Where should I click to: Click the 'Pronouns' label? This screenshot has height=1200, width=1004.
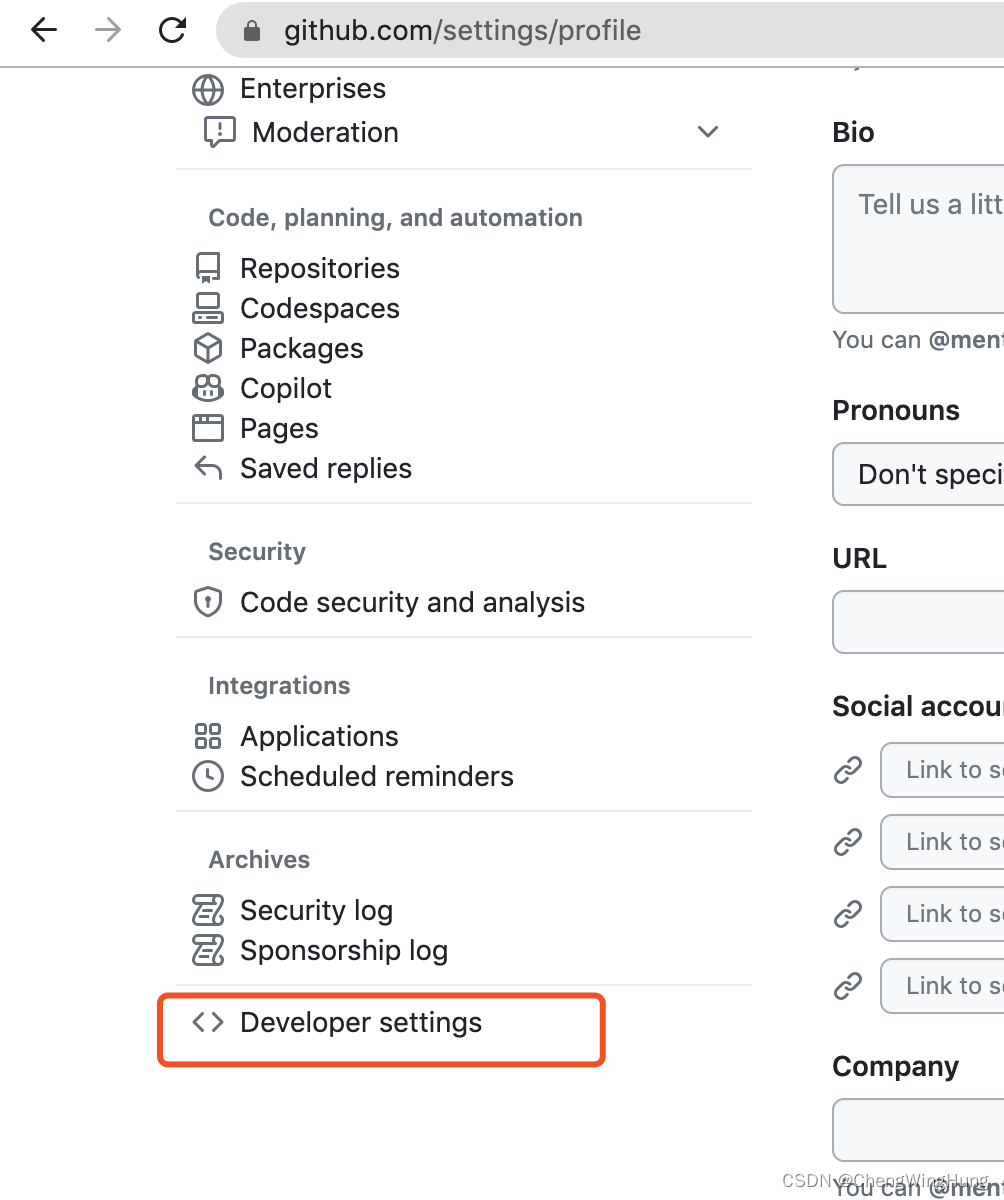(896, 411)
